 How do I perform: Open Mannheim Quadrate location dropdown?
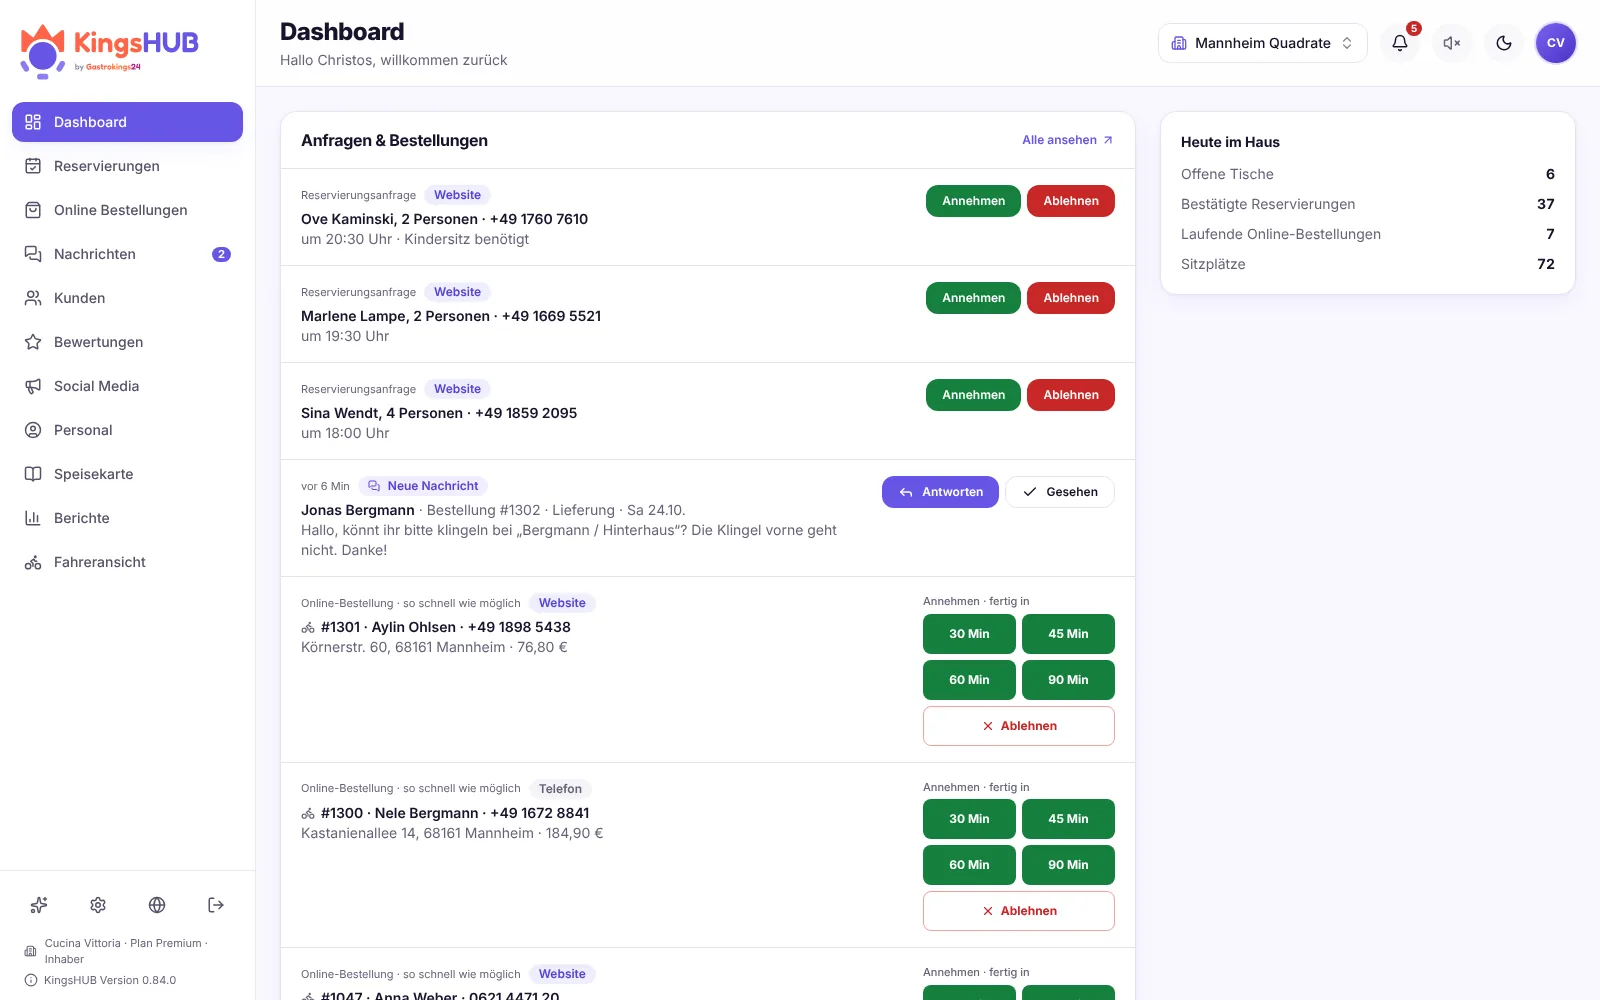coord(1262,43)
